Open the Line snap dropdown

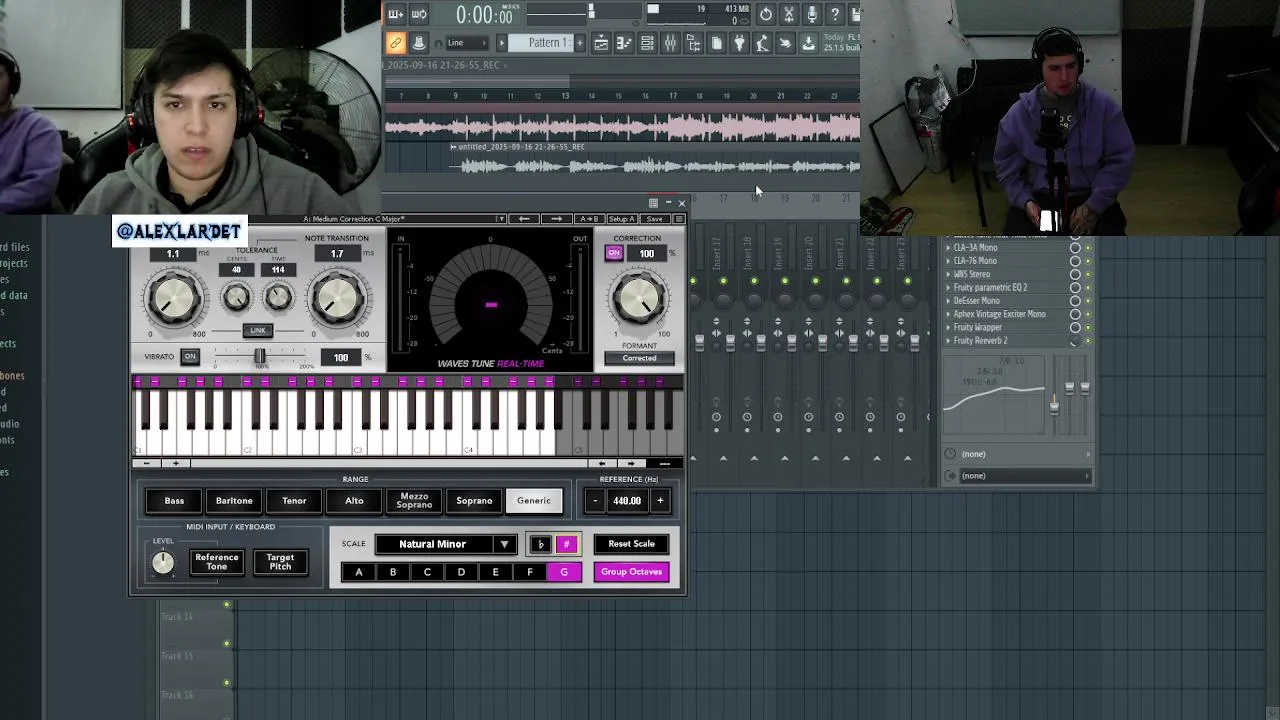click(466, 43)
